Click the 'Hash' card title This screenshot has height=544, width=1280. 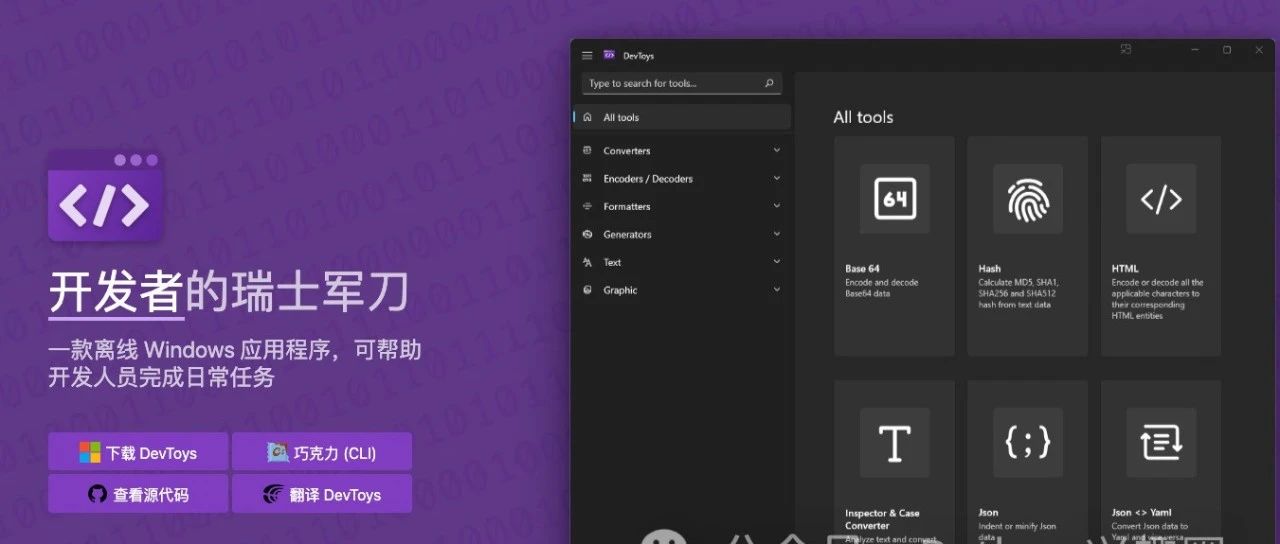[x=989, y=269]
